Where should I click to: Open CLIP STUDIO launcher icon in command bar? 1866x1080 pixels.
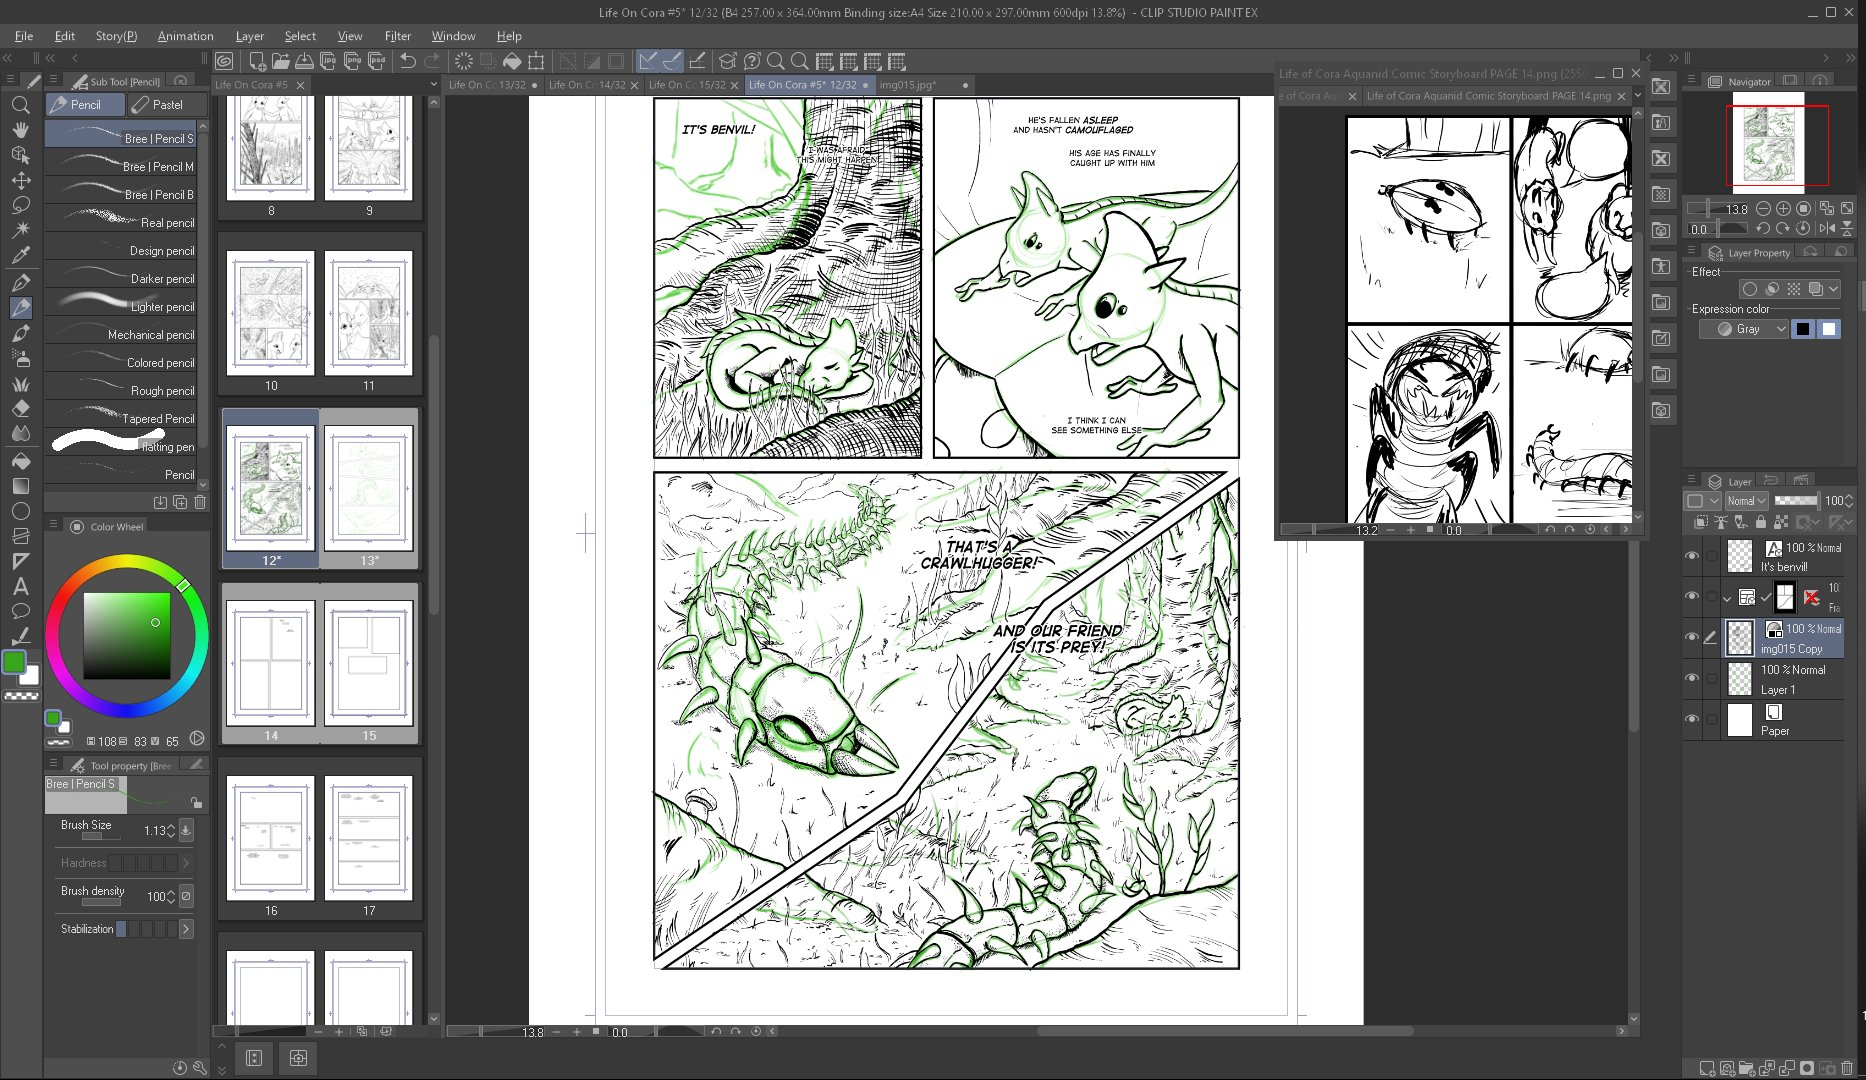point(225,61)
